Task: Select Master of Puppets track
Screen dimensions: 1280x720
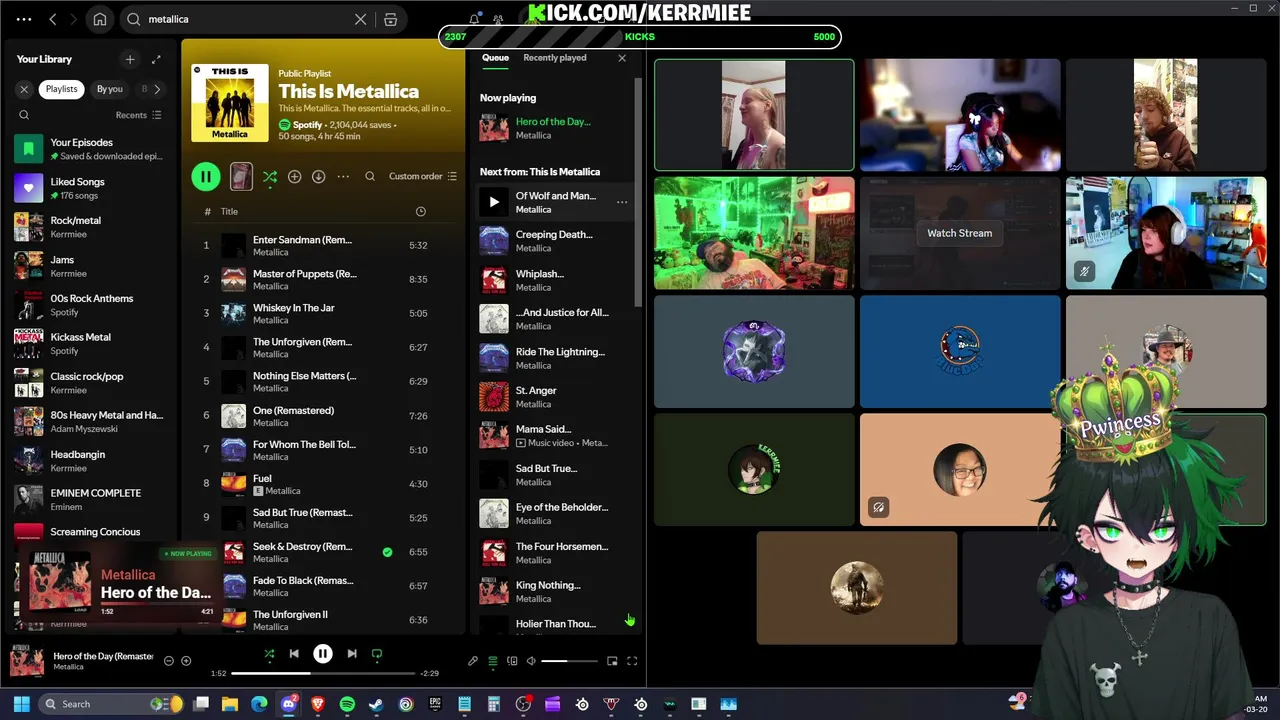Action: [x=323, y=279]
